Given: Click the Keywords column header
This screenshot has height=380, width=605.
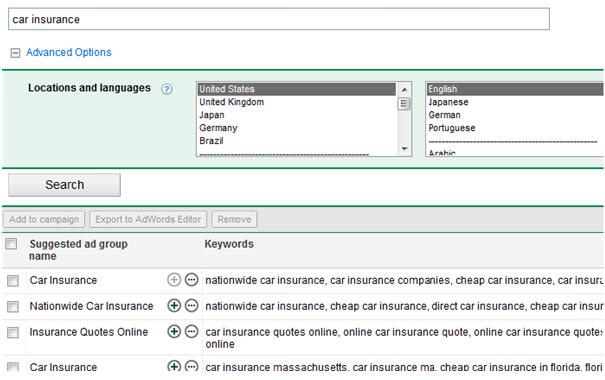Looking at the screenshot, I should [x=229, y=244].
